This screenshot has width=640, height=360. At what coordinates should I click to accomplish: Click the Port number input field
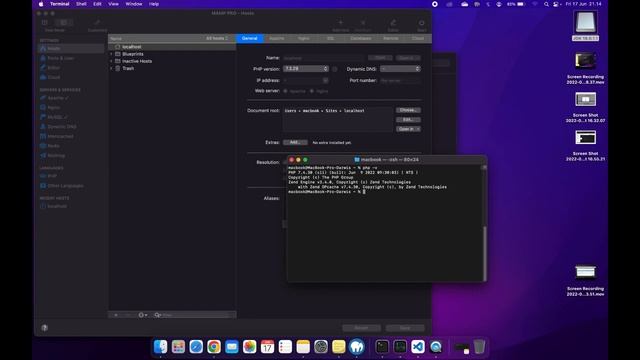[400, 81]
